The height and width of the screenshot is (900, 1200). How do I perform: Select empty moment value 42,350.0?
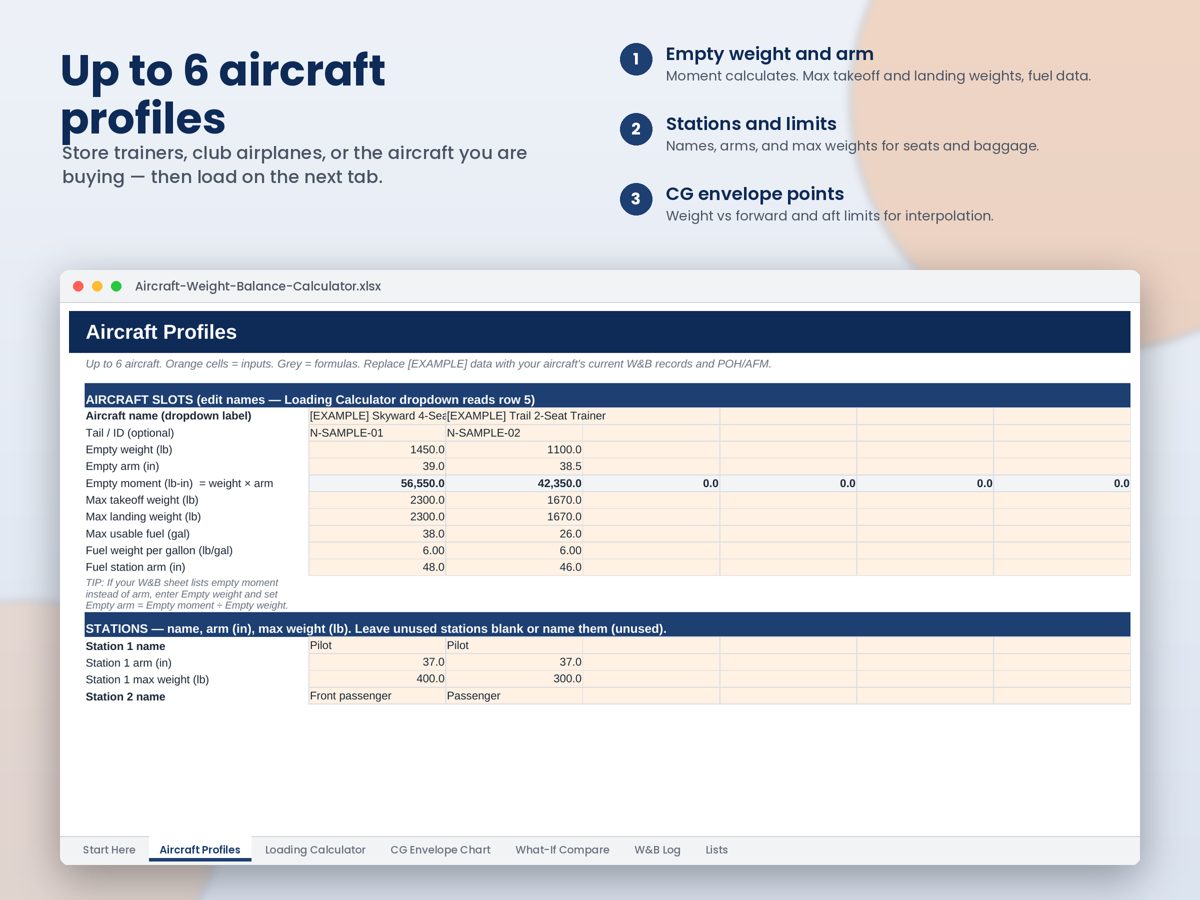click(514, 483)
